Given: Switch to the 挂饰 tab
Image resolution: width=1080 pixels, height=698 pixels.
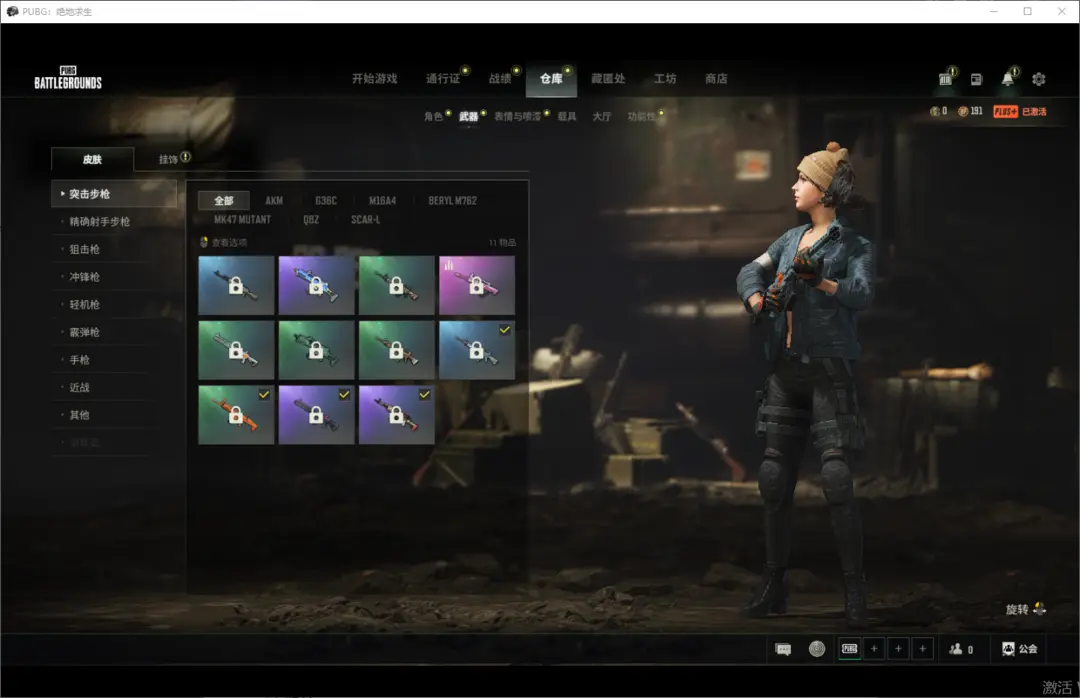Looking at the screenshot, I should pos(168,159).
